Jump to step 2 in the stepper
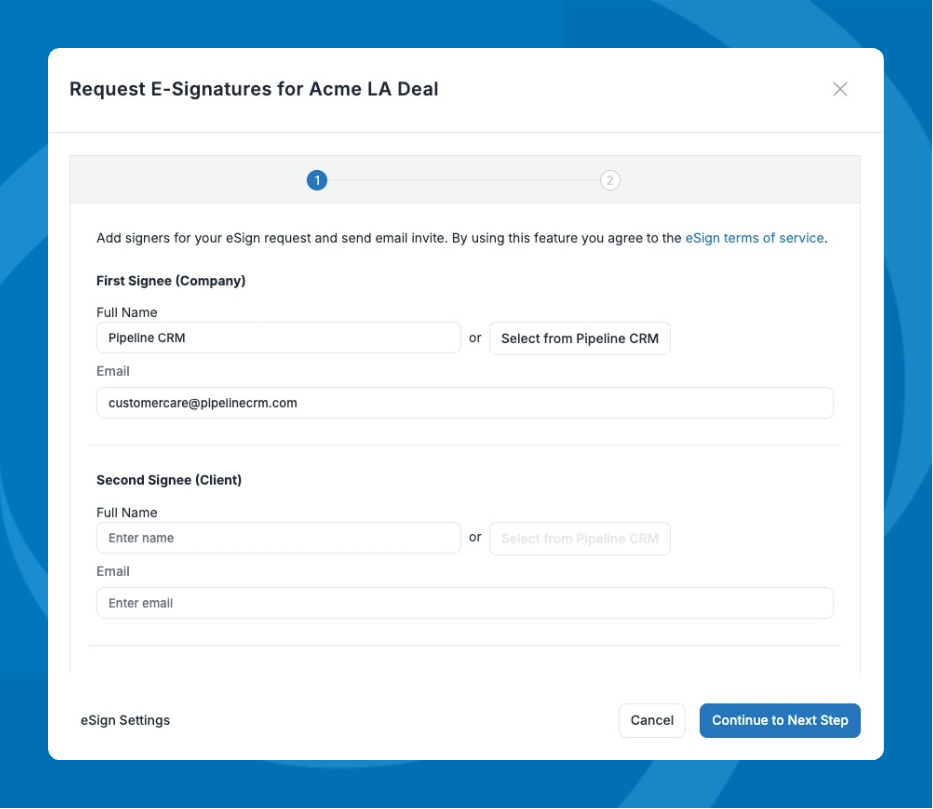This screenshot has width=933, height=809. pos(610,181)
